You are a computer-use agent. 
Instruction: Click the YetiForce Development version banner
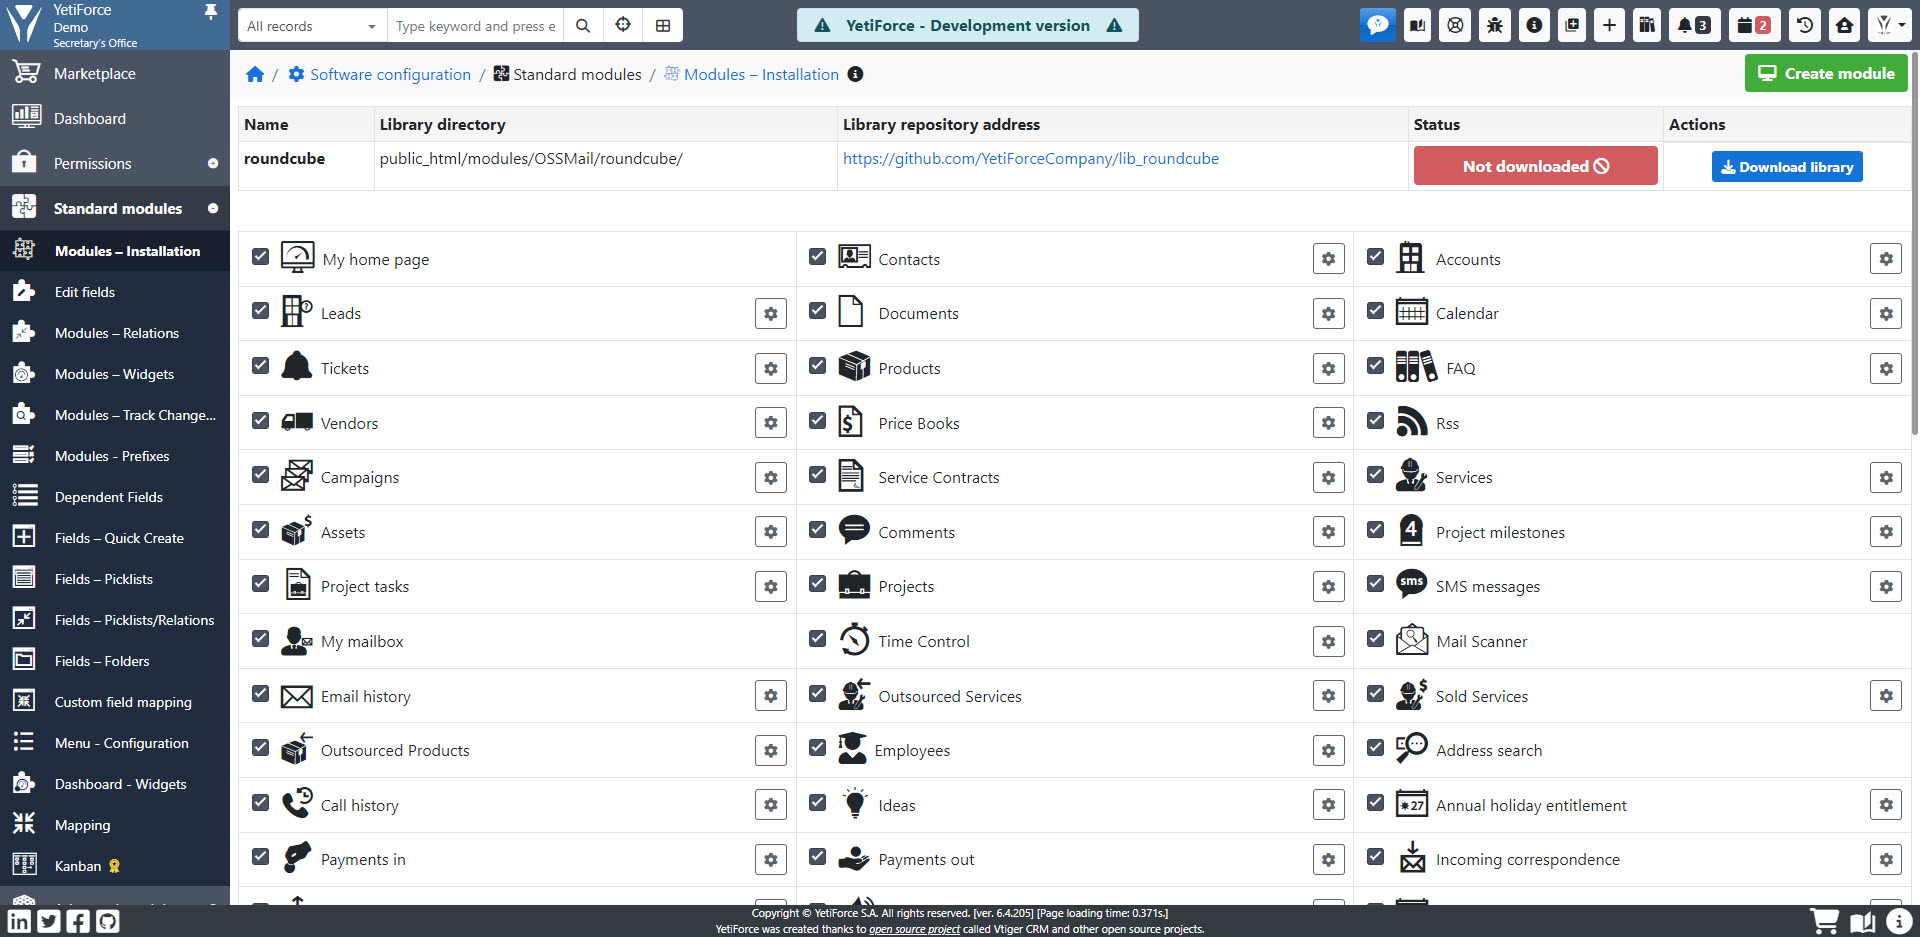pyautogui.click(x=967, y=25)
